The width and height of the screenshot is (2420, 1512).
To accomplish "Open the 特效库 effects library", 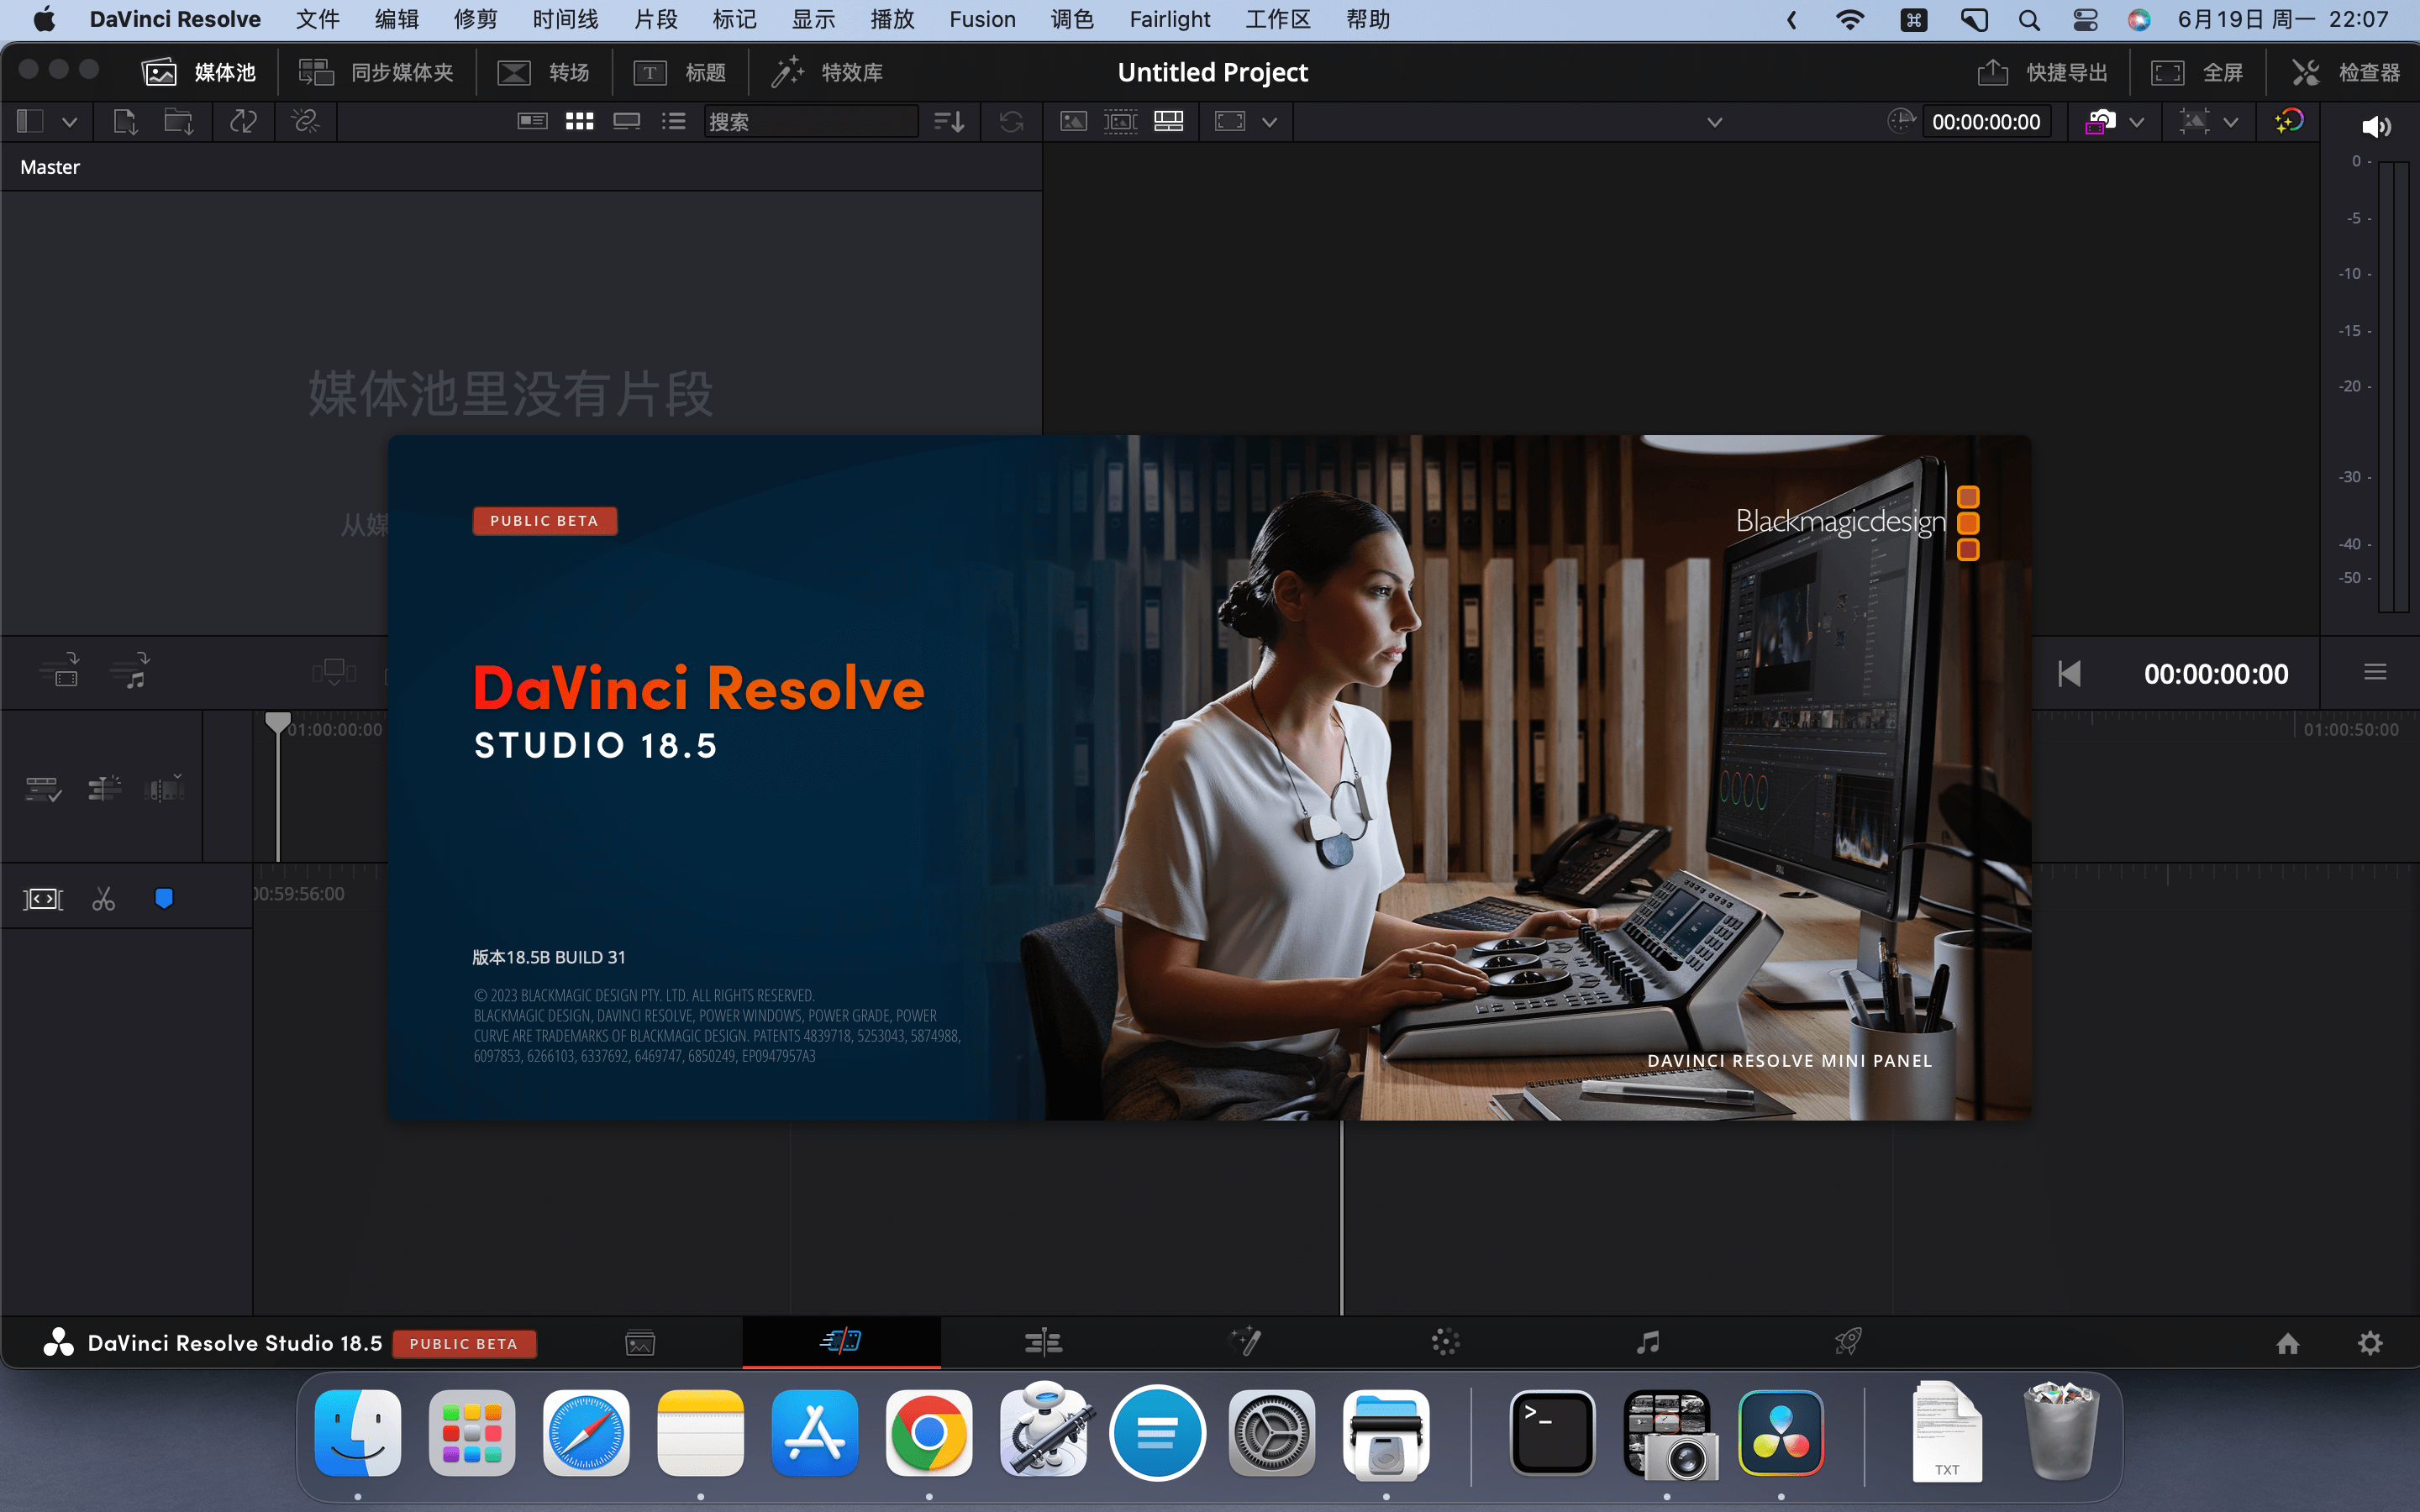I will [826, 72].
